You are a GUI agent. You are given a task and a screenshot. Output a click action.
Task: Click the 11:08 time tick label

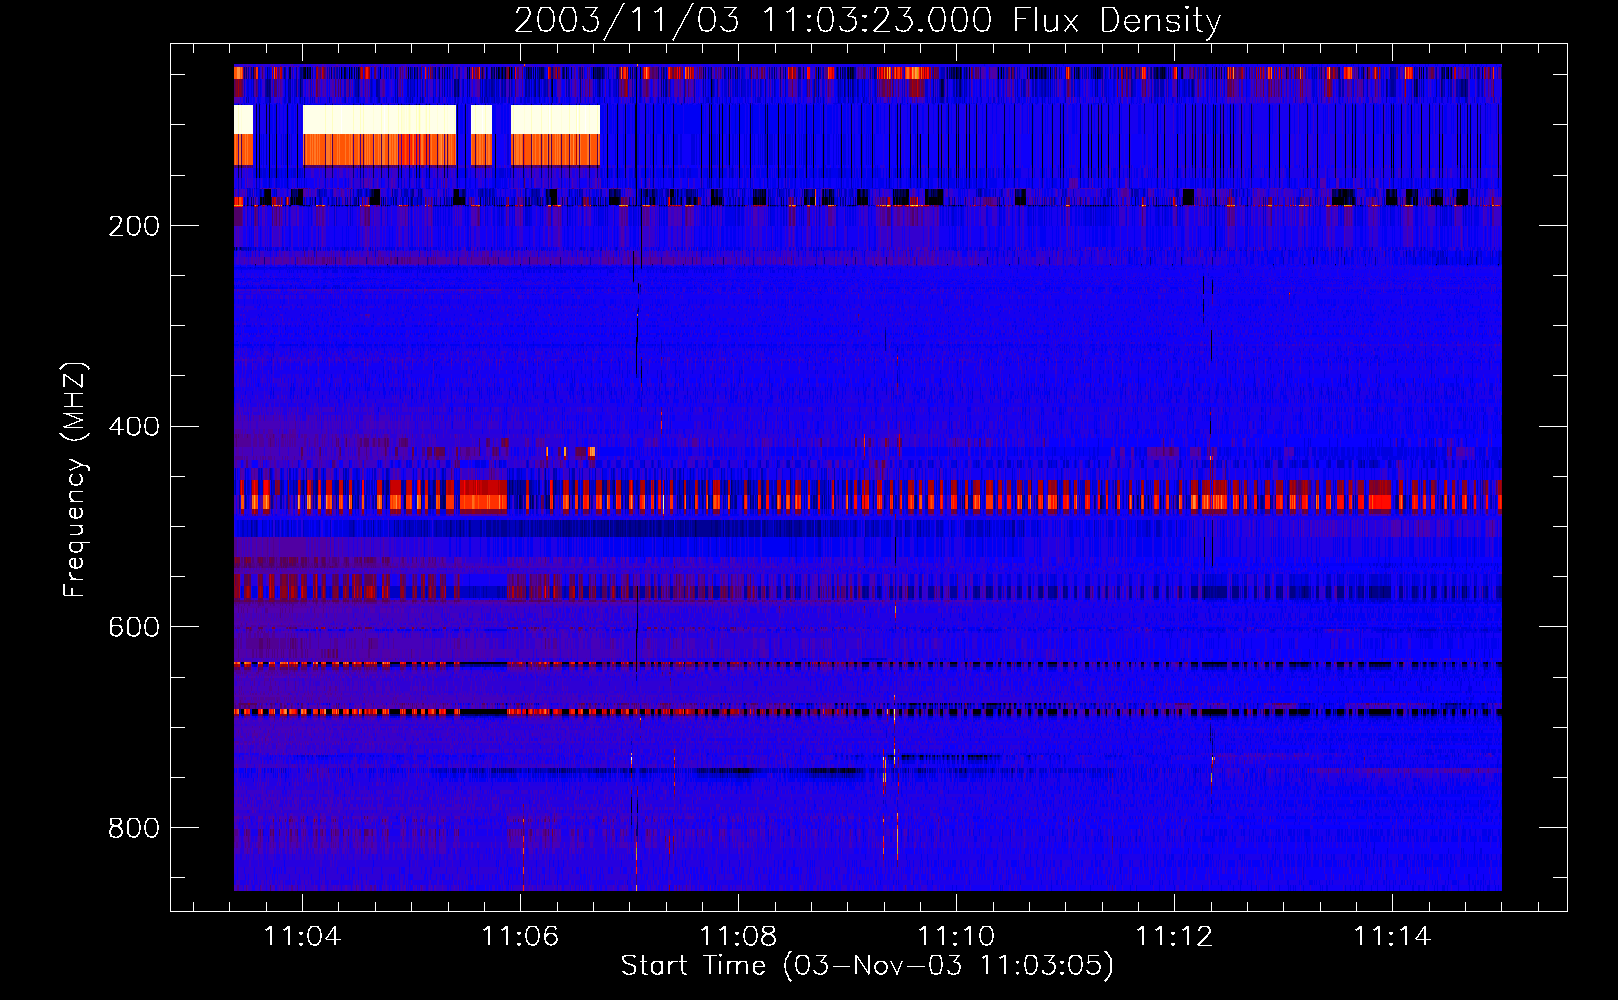(738, 936)
